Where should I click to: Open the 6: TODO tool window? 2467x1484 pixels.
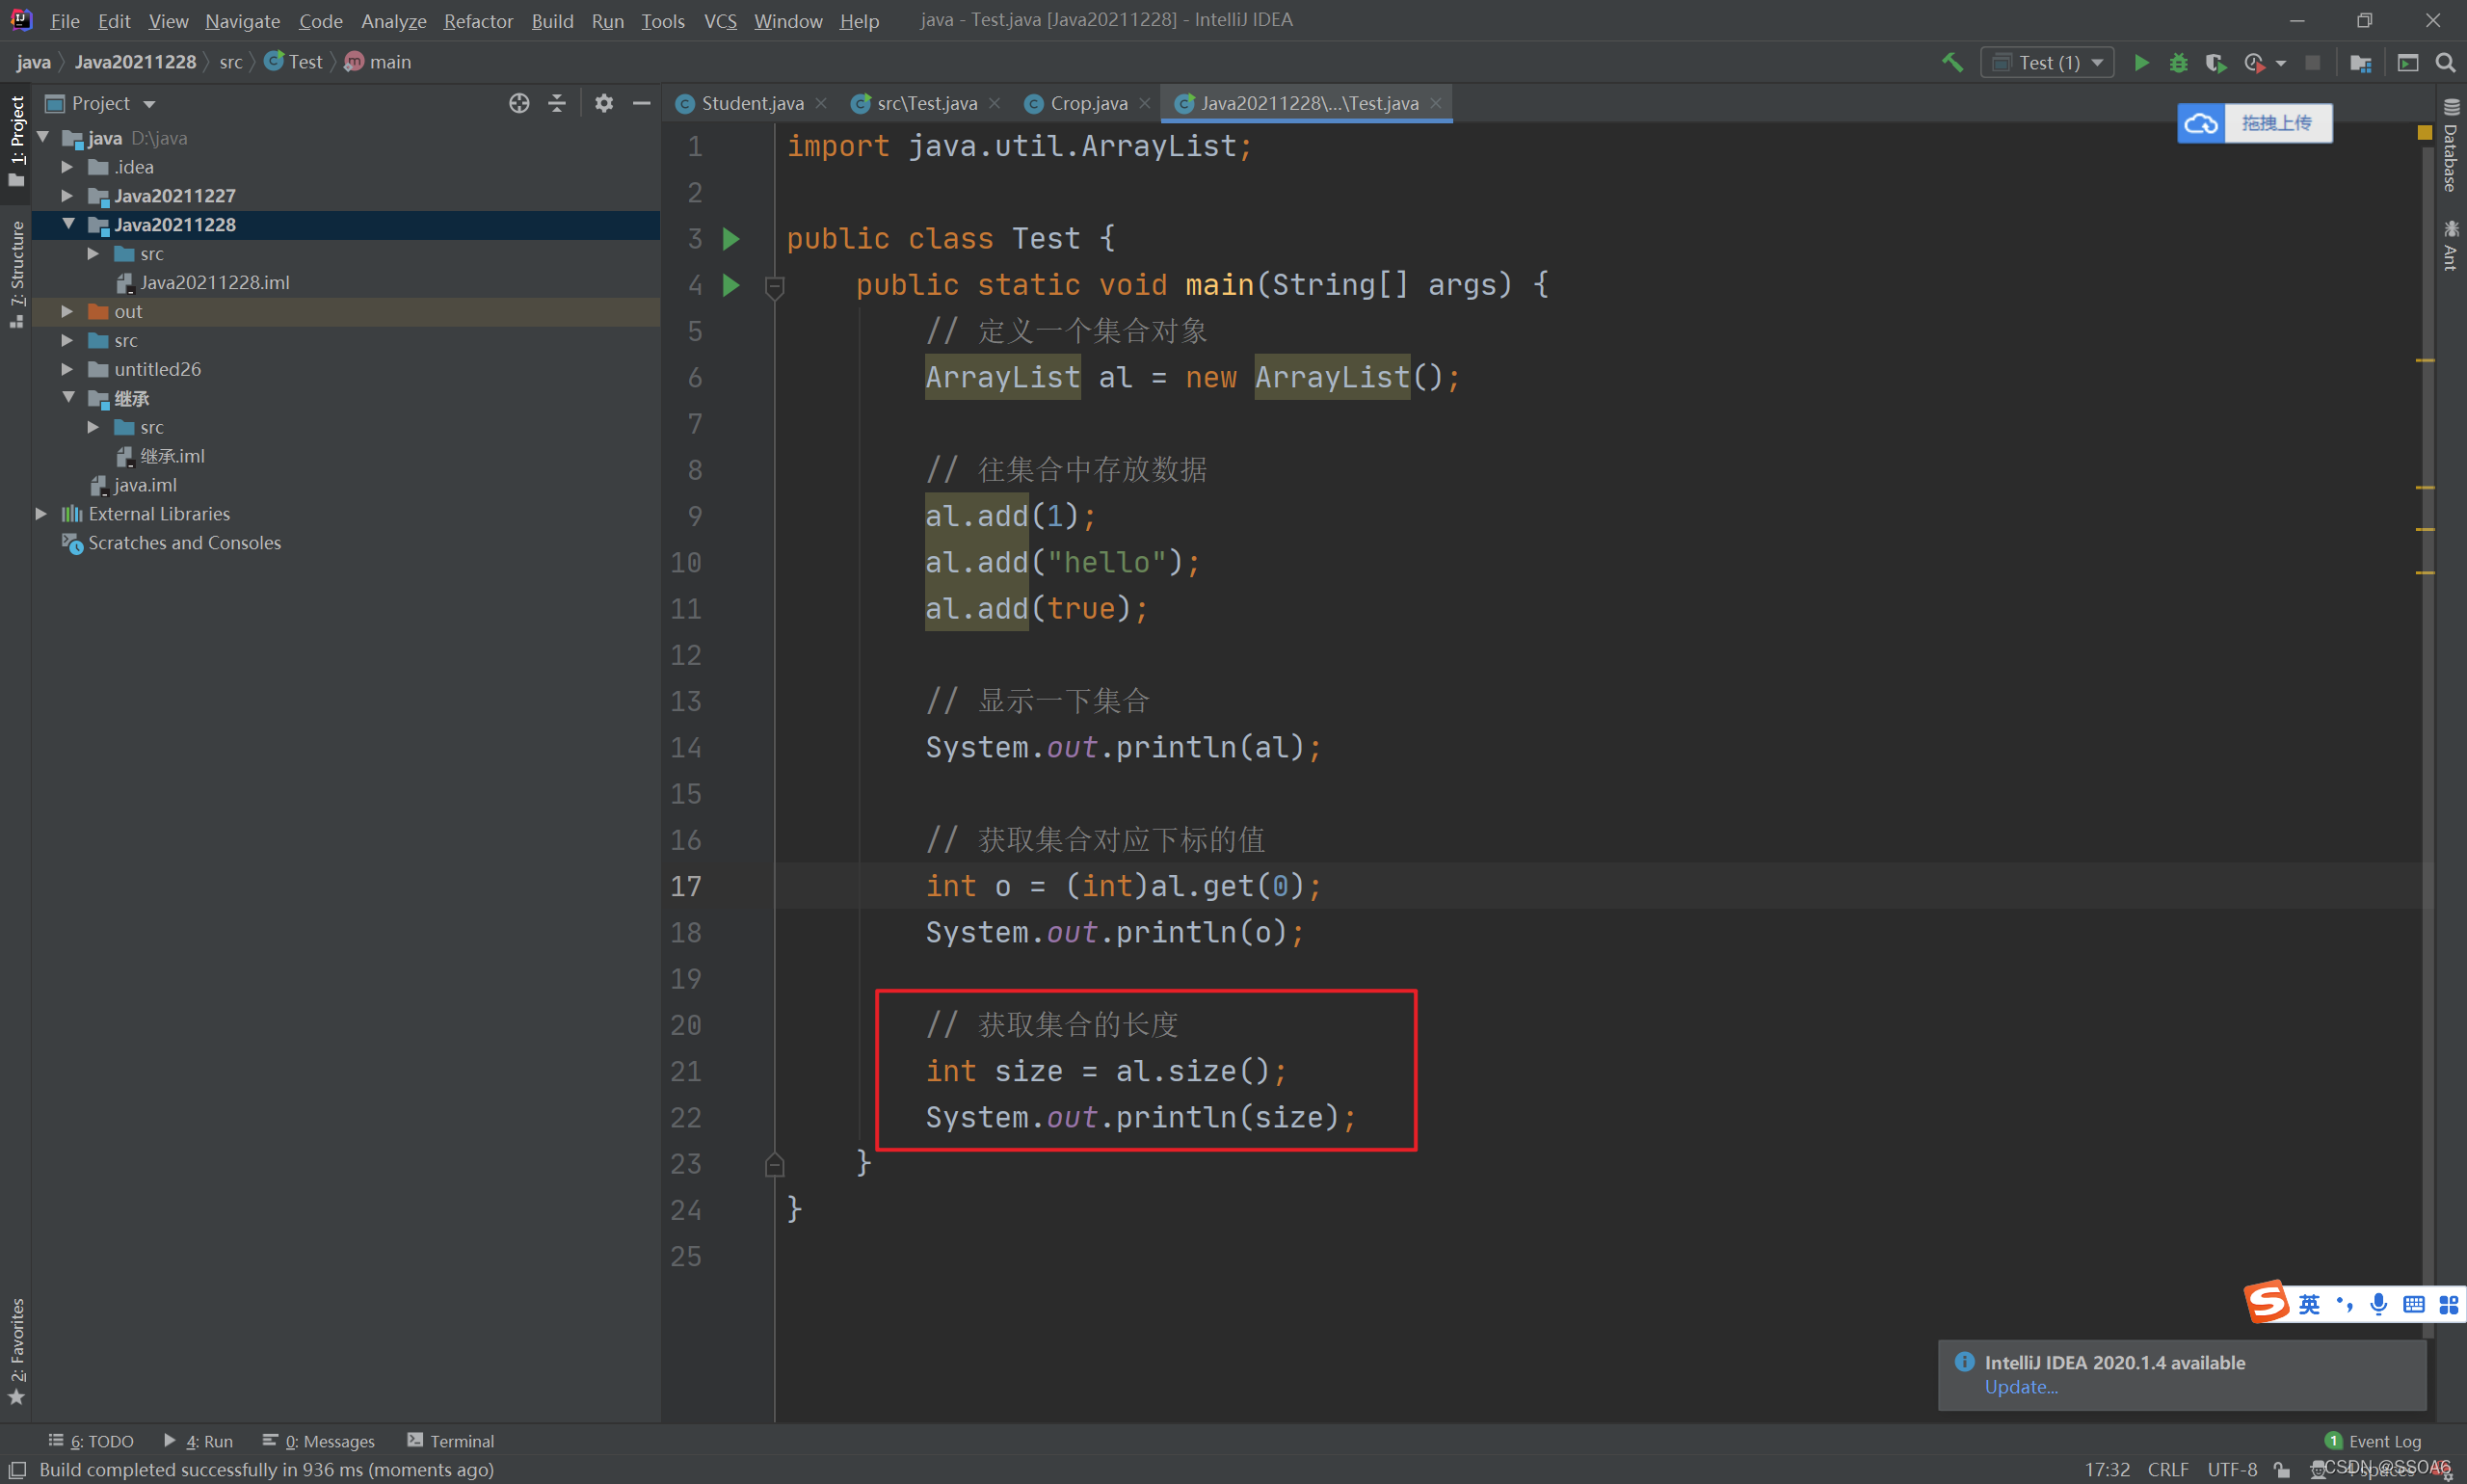91,1441
